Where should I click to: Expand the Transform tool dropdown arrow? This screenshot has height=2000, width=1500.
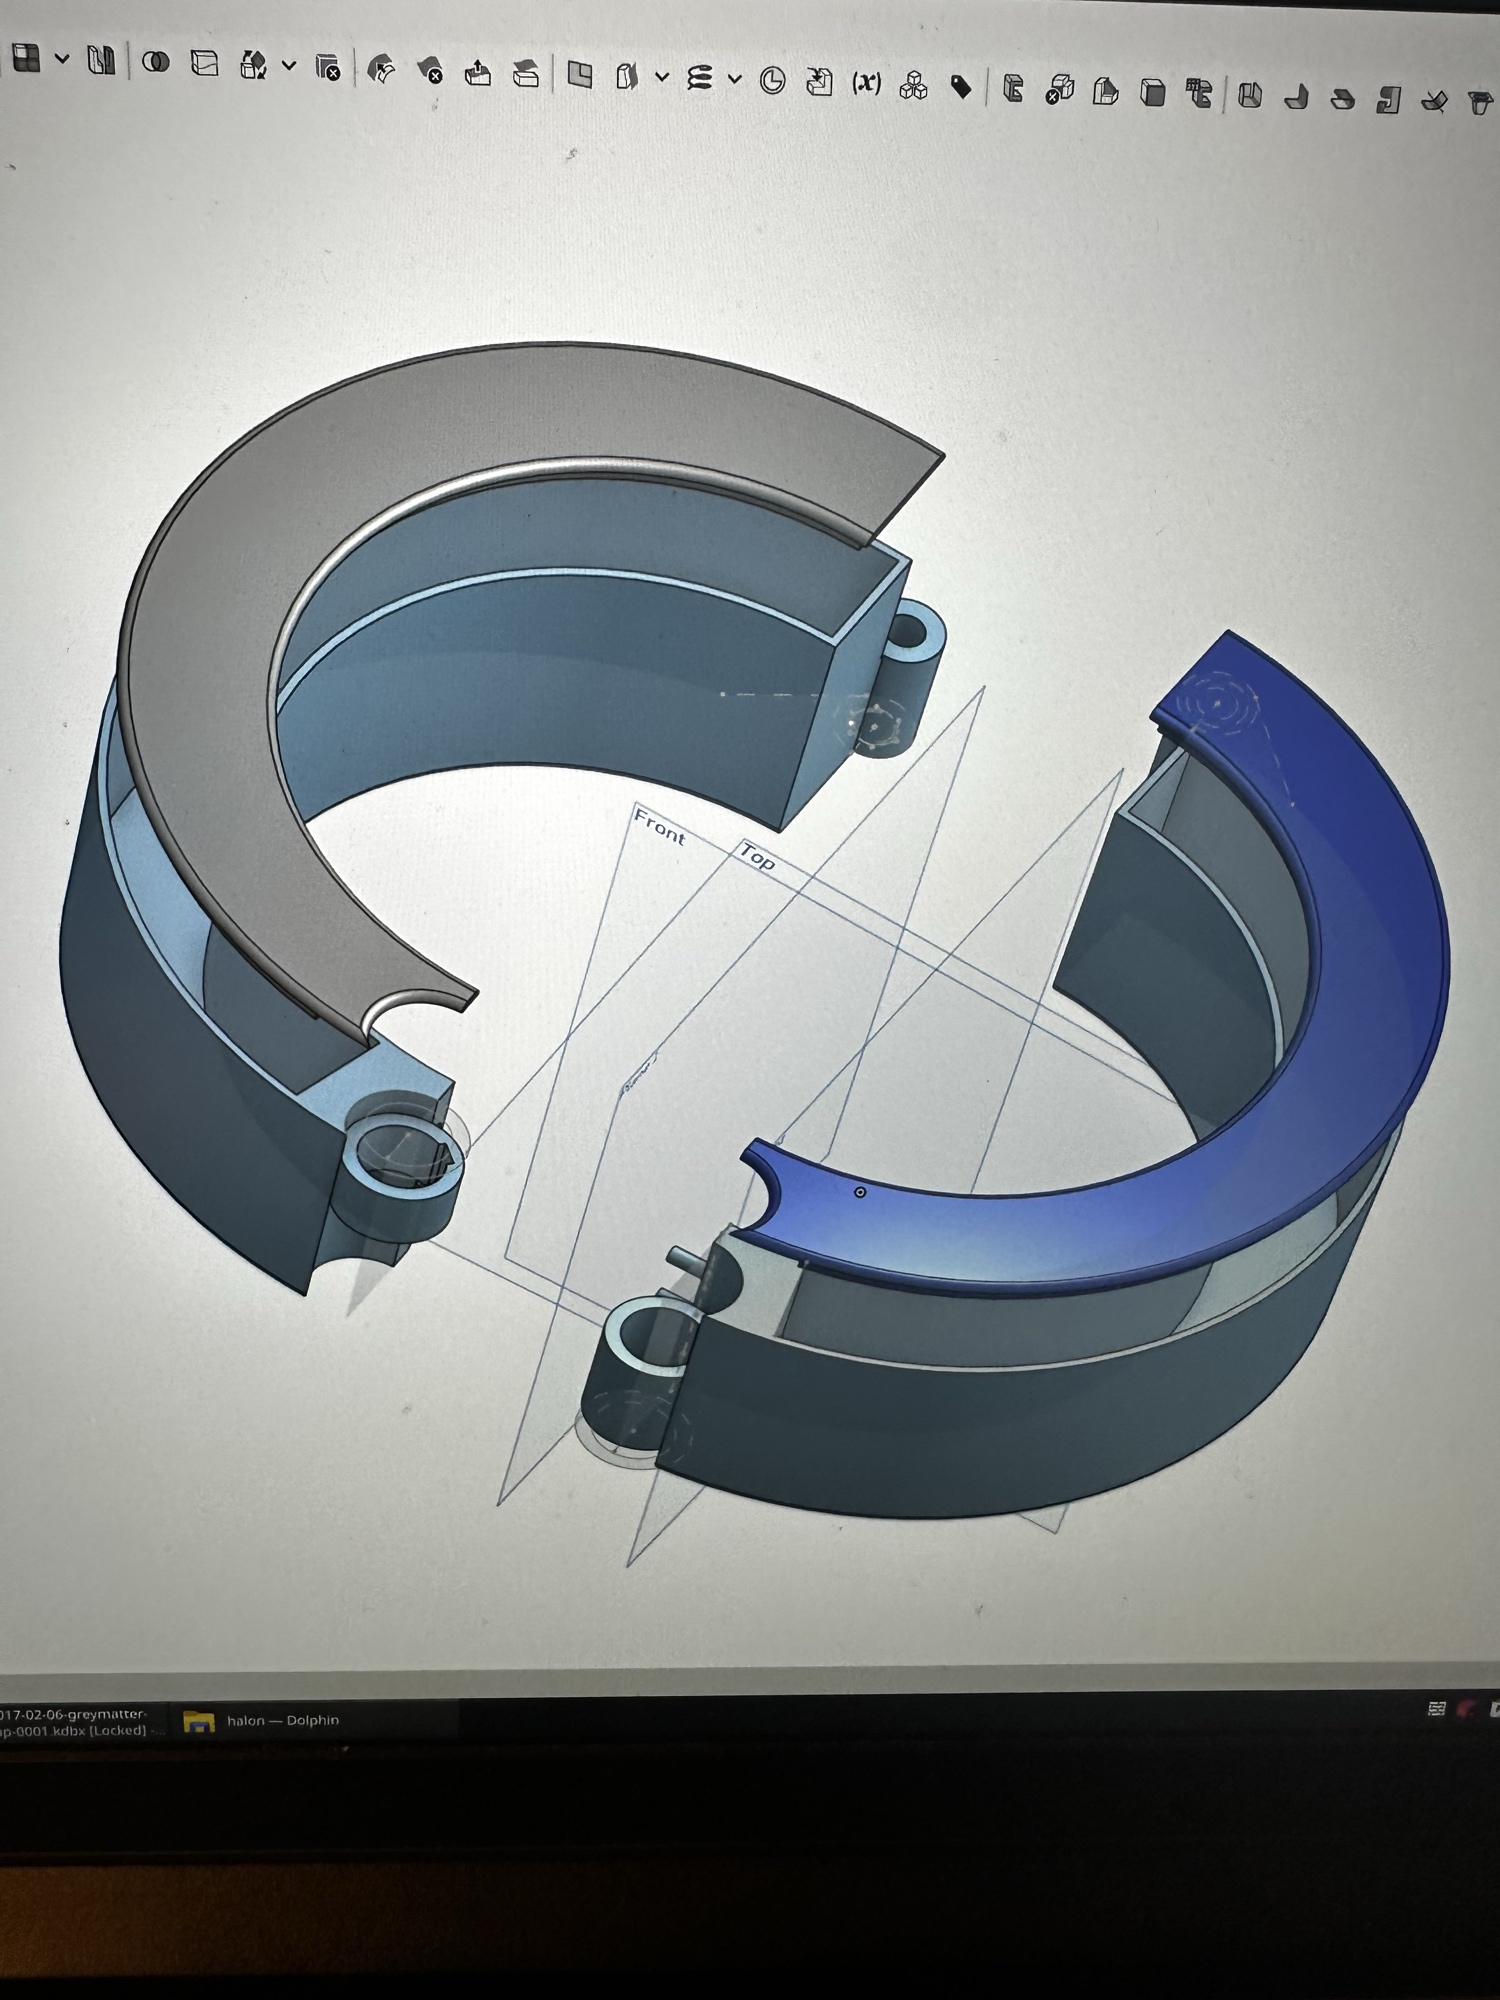coord(289,66)
